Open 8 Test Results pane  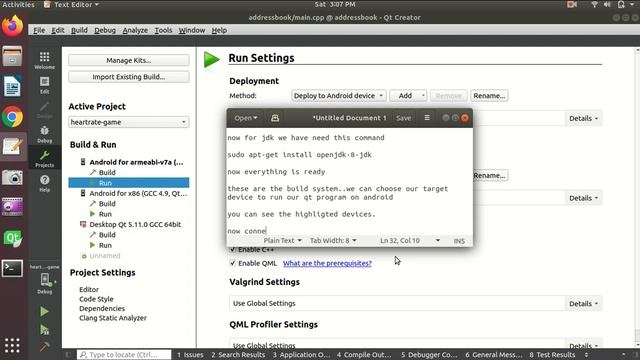552,355
